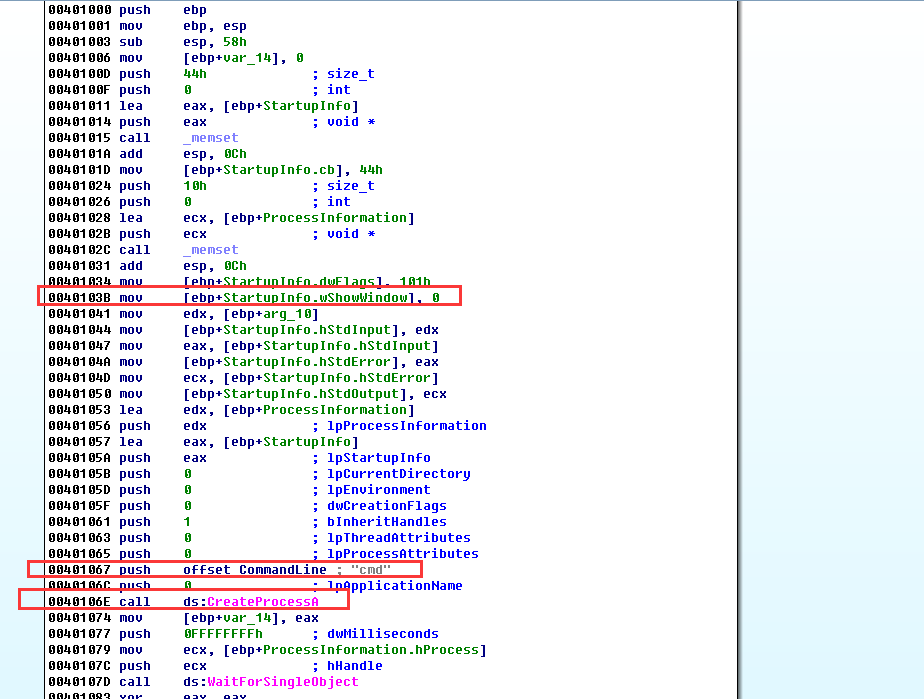Select add esp, 0Ch line at 00401031
Viewport: 924px width, 699px height.
[147, 266]
